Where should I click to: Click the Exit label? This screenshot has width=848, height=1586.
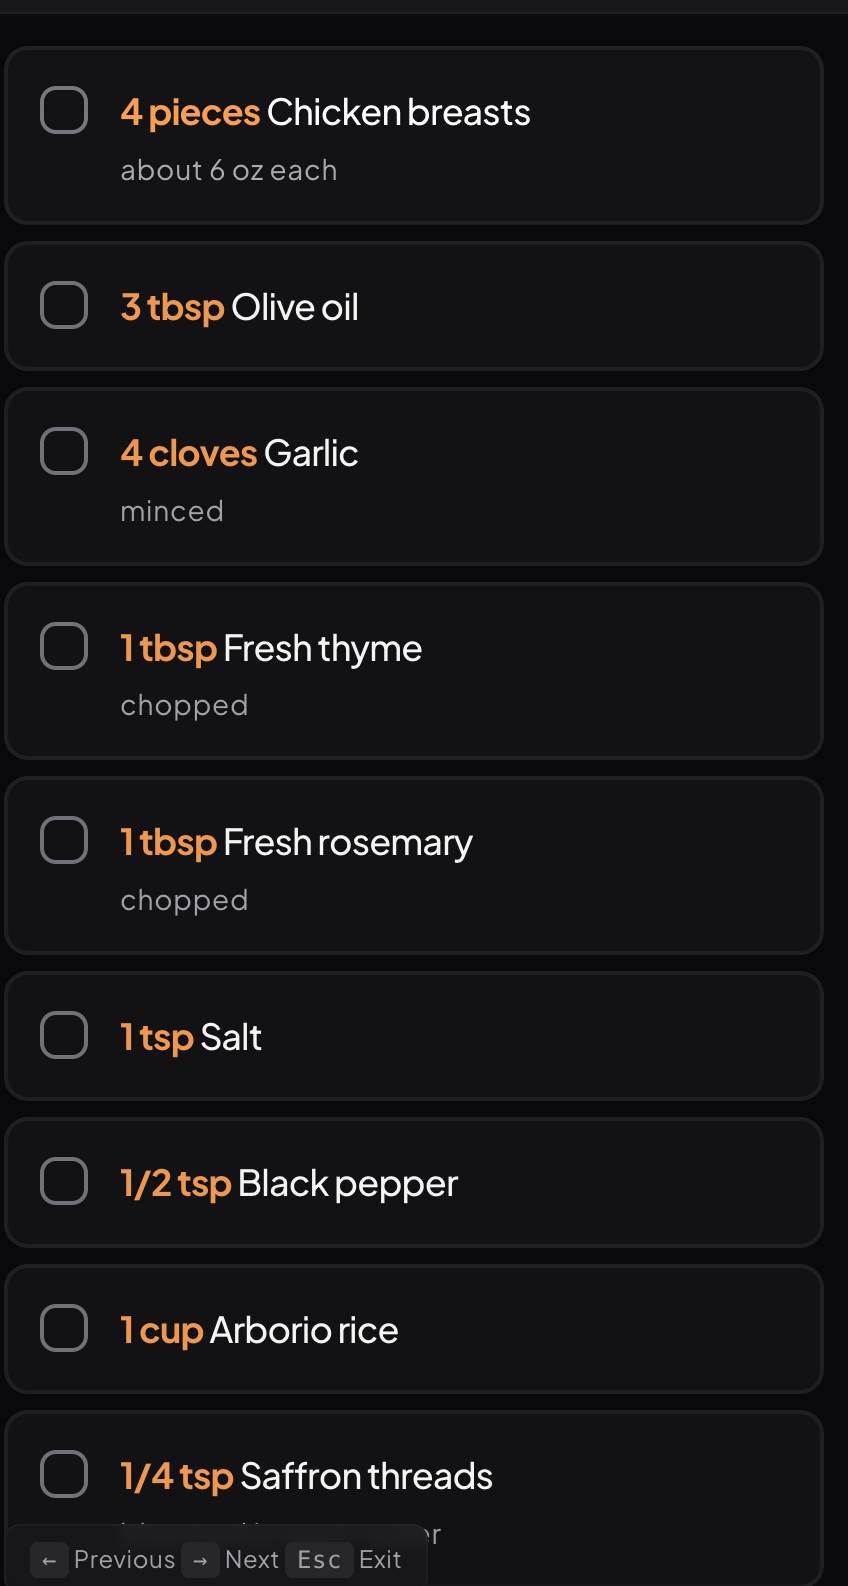coord(380,1560)
